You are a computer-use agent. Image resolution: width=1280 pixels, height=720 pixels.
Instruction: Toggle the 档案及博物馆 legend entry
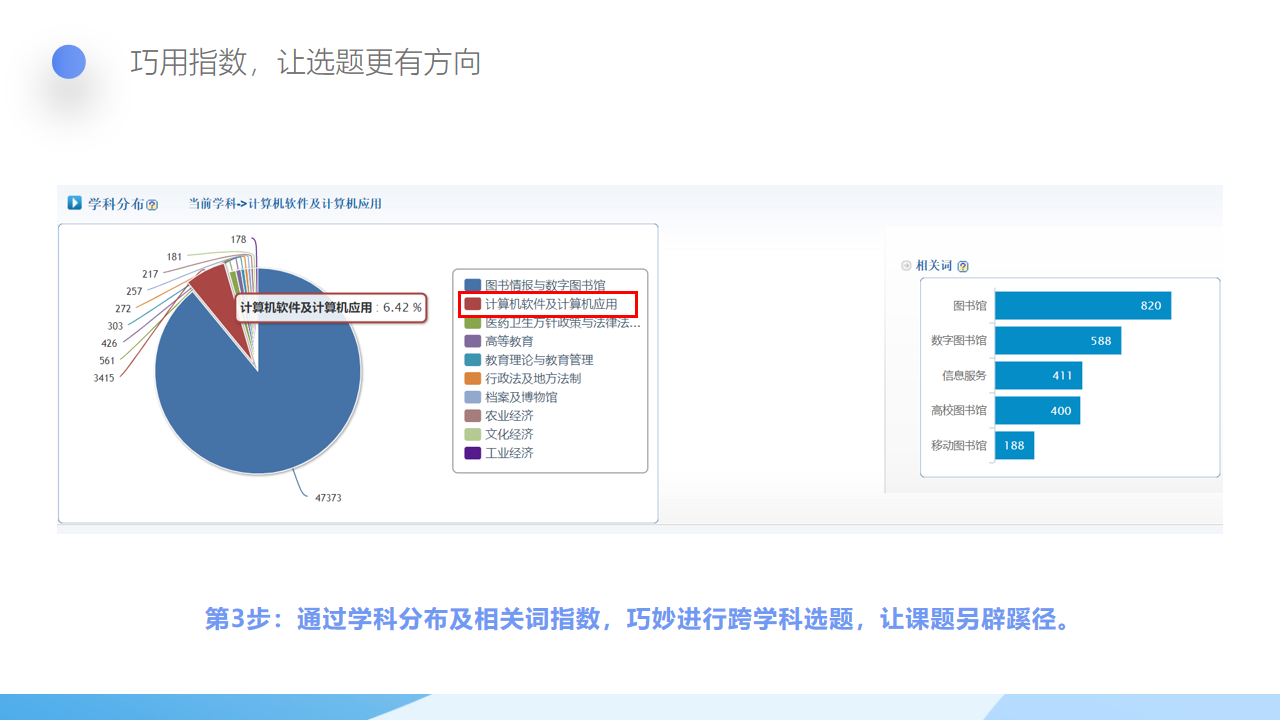click(520, 397)
